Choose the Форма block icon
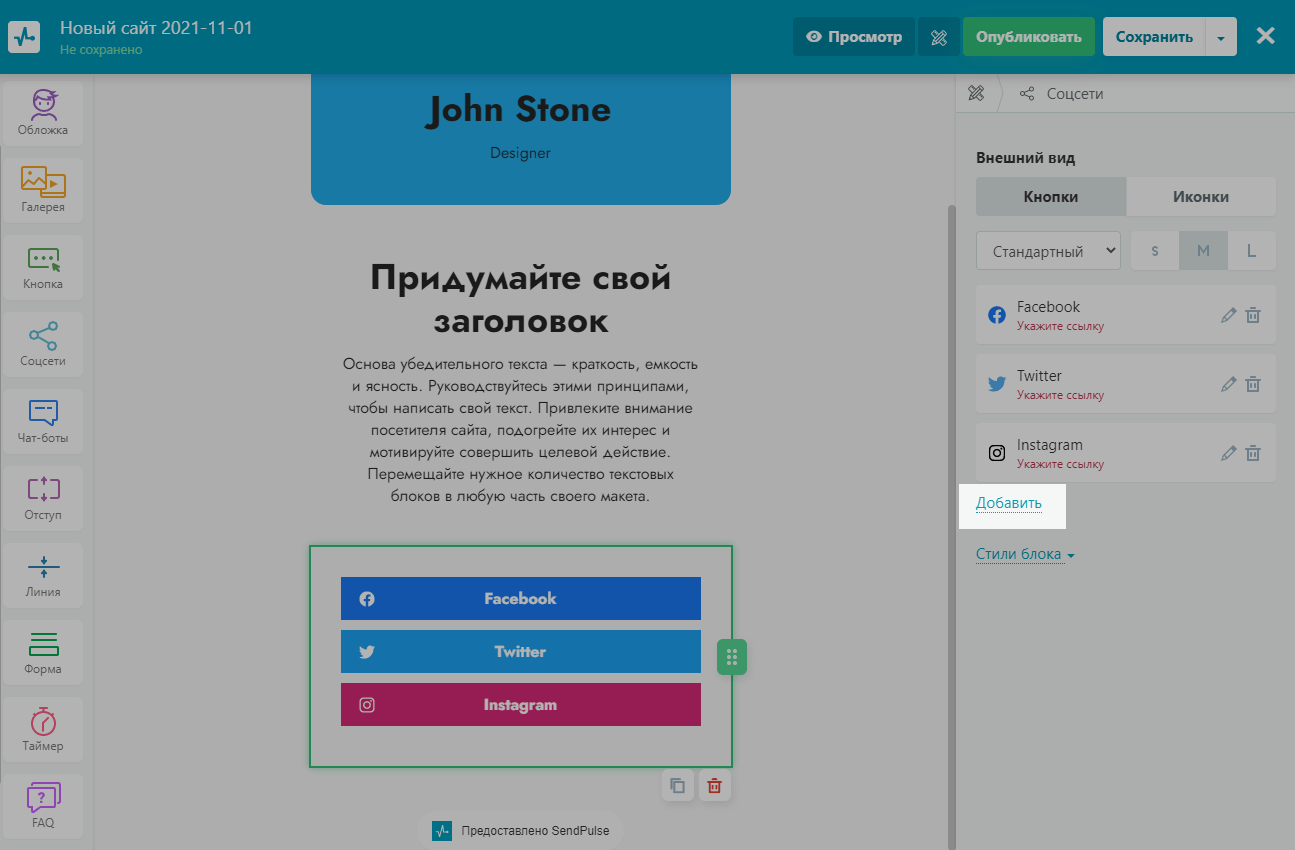 tap(43, 653)
